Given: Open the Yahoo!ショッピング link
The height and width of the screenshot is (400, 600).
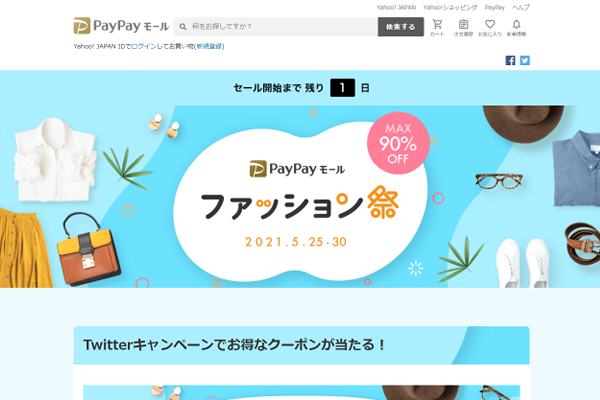Looking at the screenshot, I should (450, 7).
